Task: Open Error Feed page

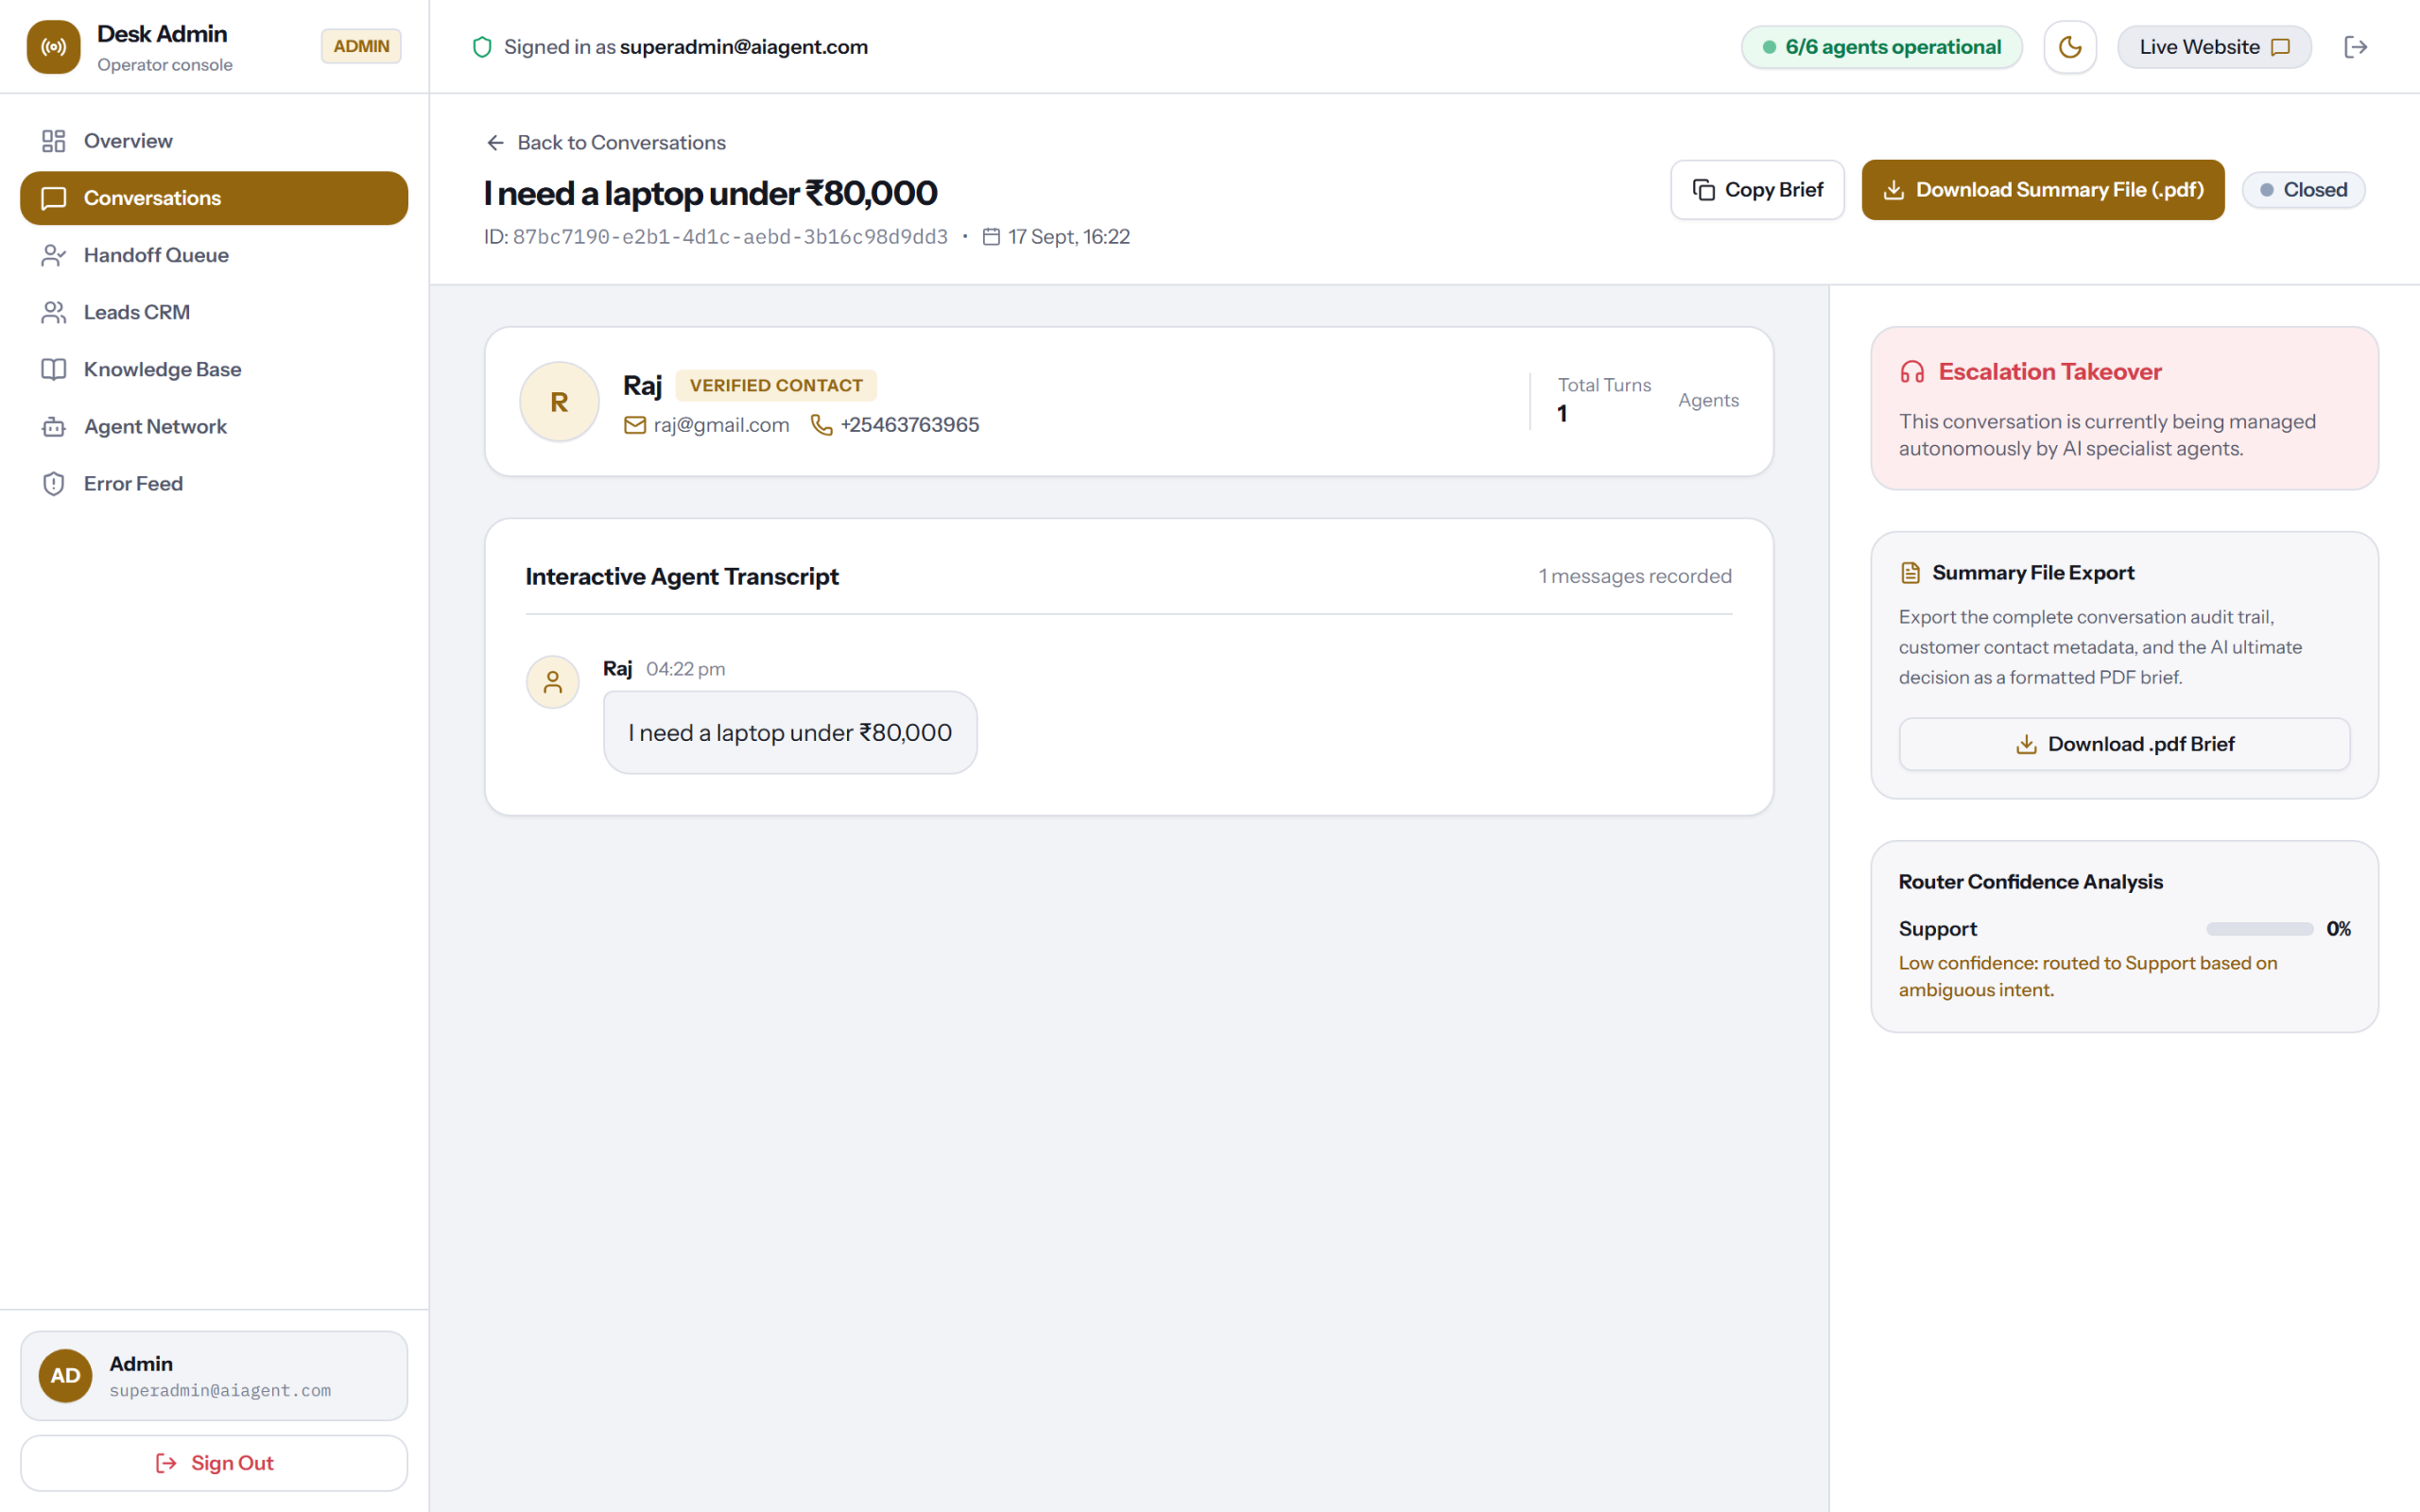Action: tap(214, 483)
